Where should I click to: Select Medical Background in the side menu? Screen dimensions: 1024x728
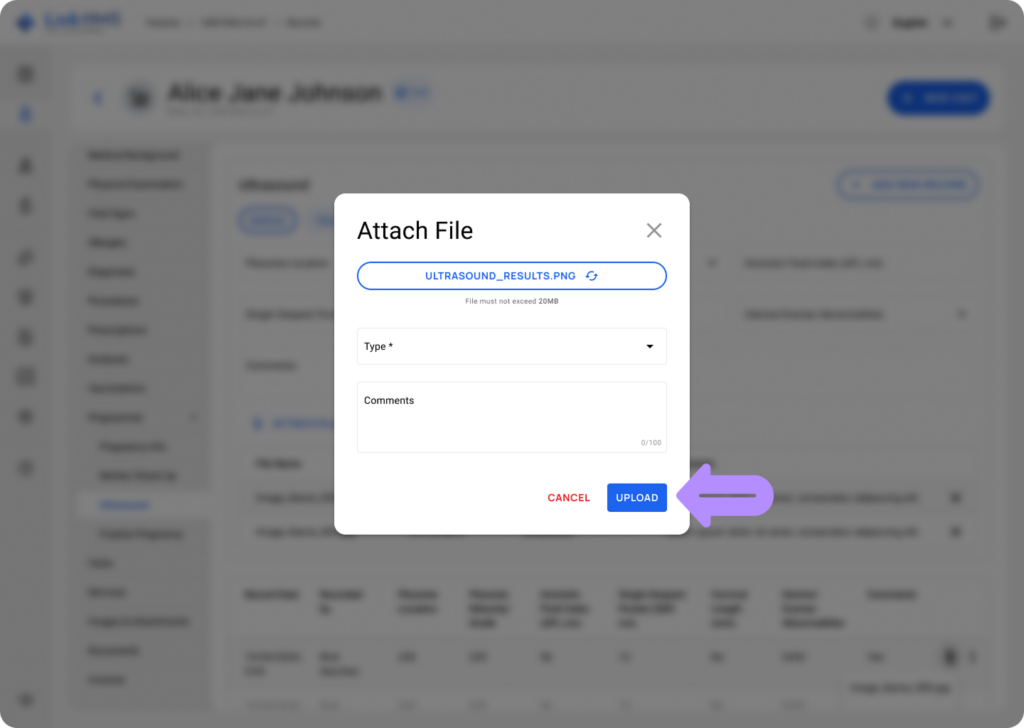pyautogui.click(x=133, y=155)
